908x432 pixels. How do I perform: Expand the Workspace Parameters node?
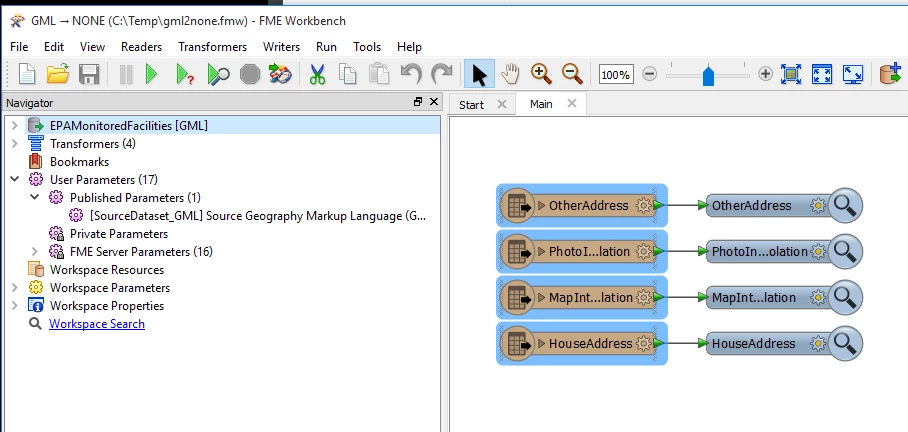click(15, 287)
